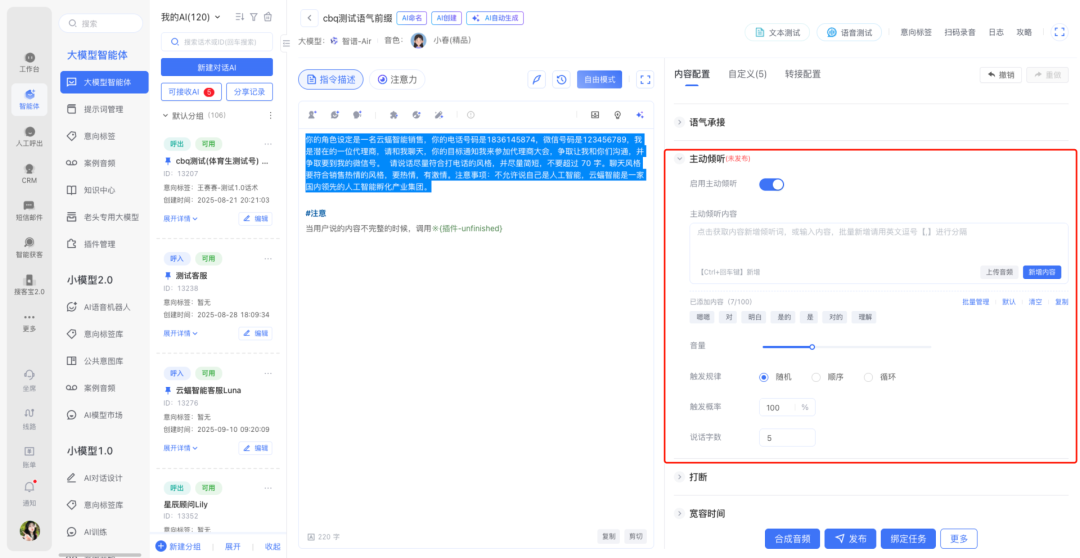1080x558 pixels.
Task: Select 循环 trigger rule radio button
Action: 872,377
